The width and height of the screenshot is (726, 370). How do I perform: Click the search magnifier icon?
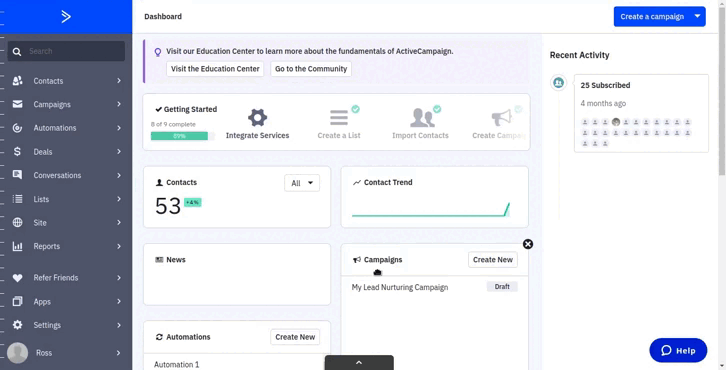coord(17,51)
